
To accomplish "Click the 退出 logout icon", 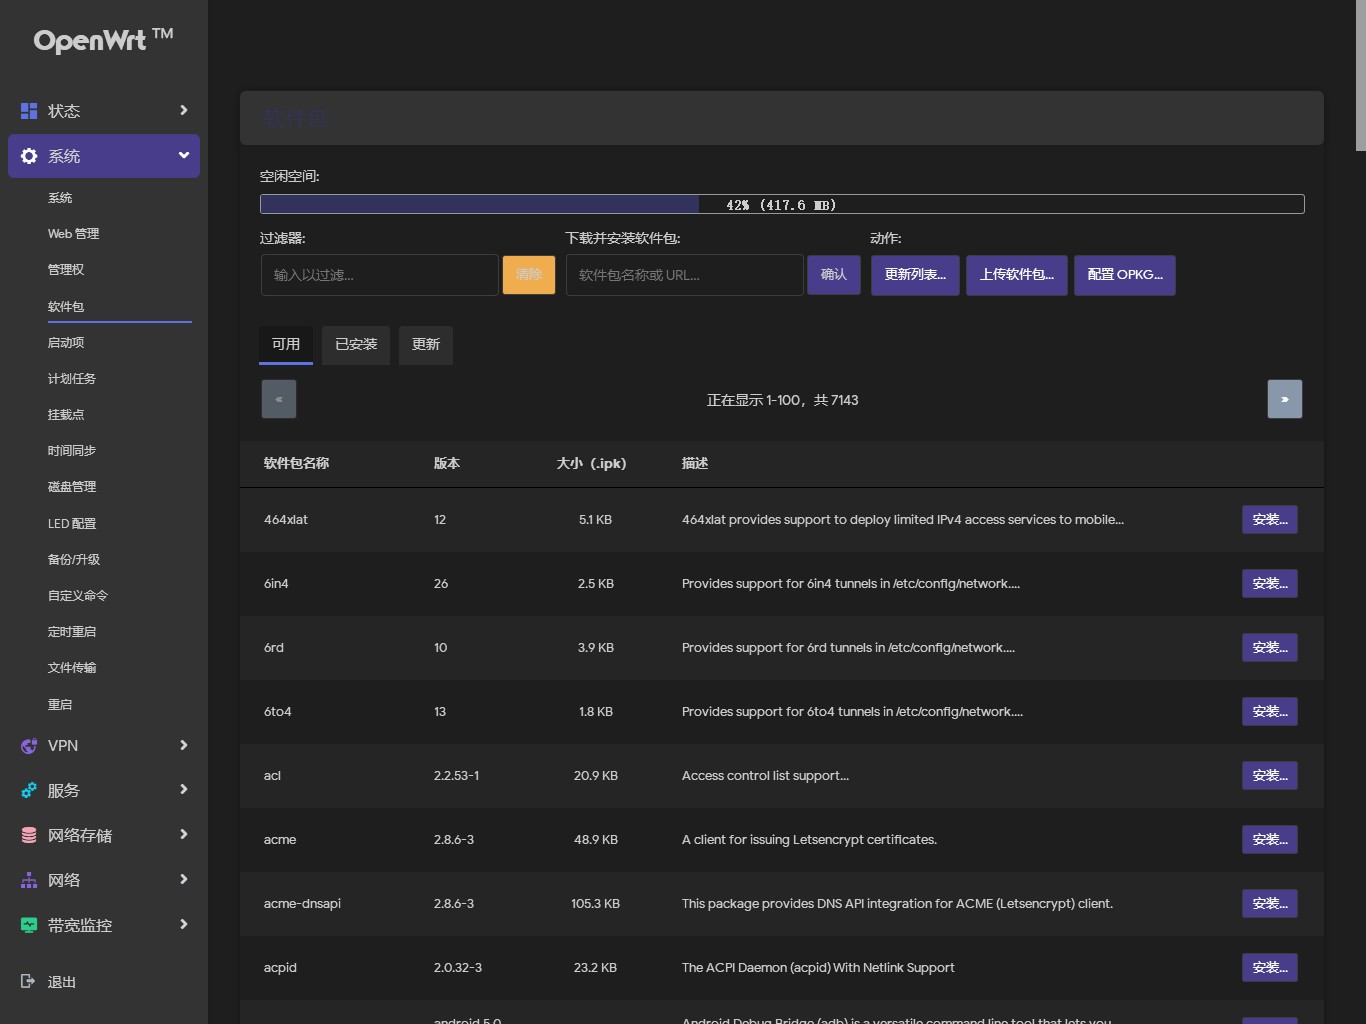I will (28, 981).
